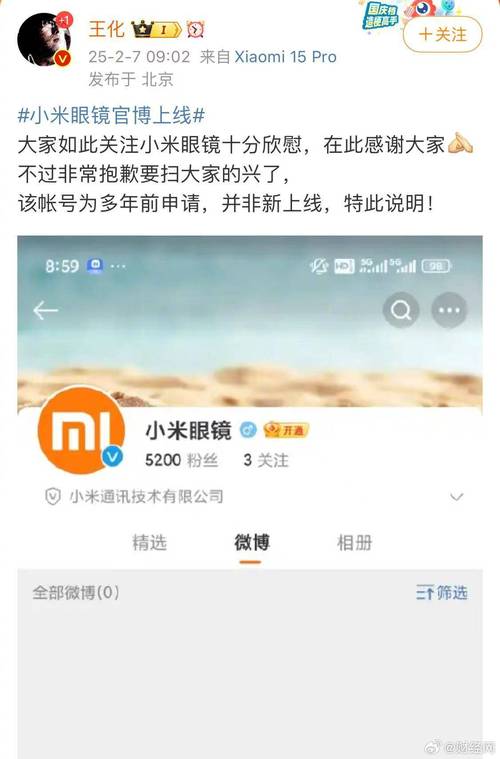Click the red alarm clock icon
This screenshot has width=500, height=759.
(x=196, y=30)
